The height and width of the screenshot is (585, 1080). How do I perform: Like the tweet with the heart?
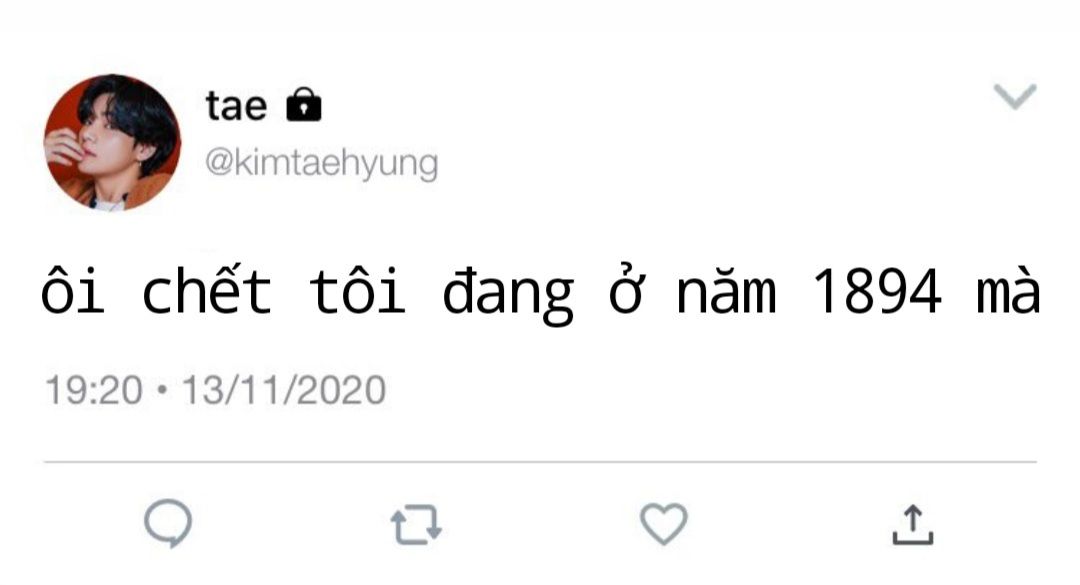tap(664, 524)
